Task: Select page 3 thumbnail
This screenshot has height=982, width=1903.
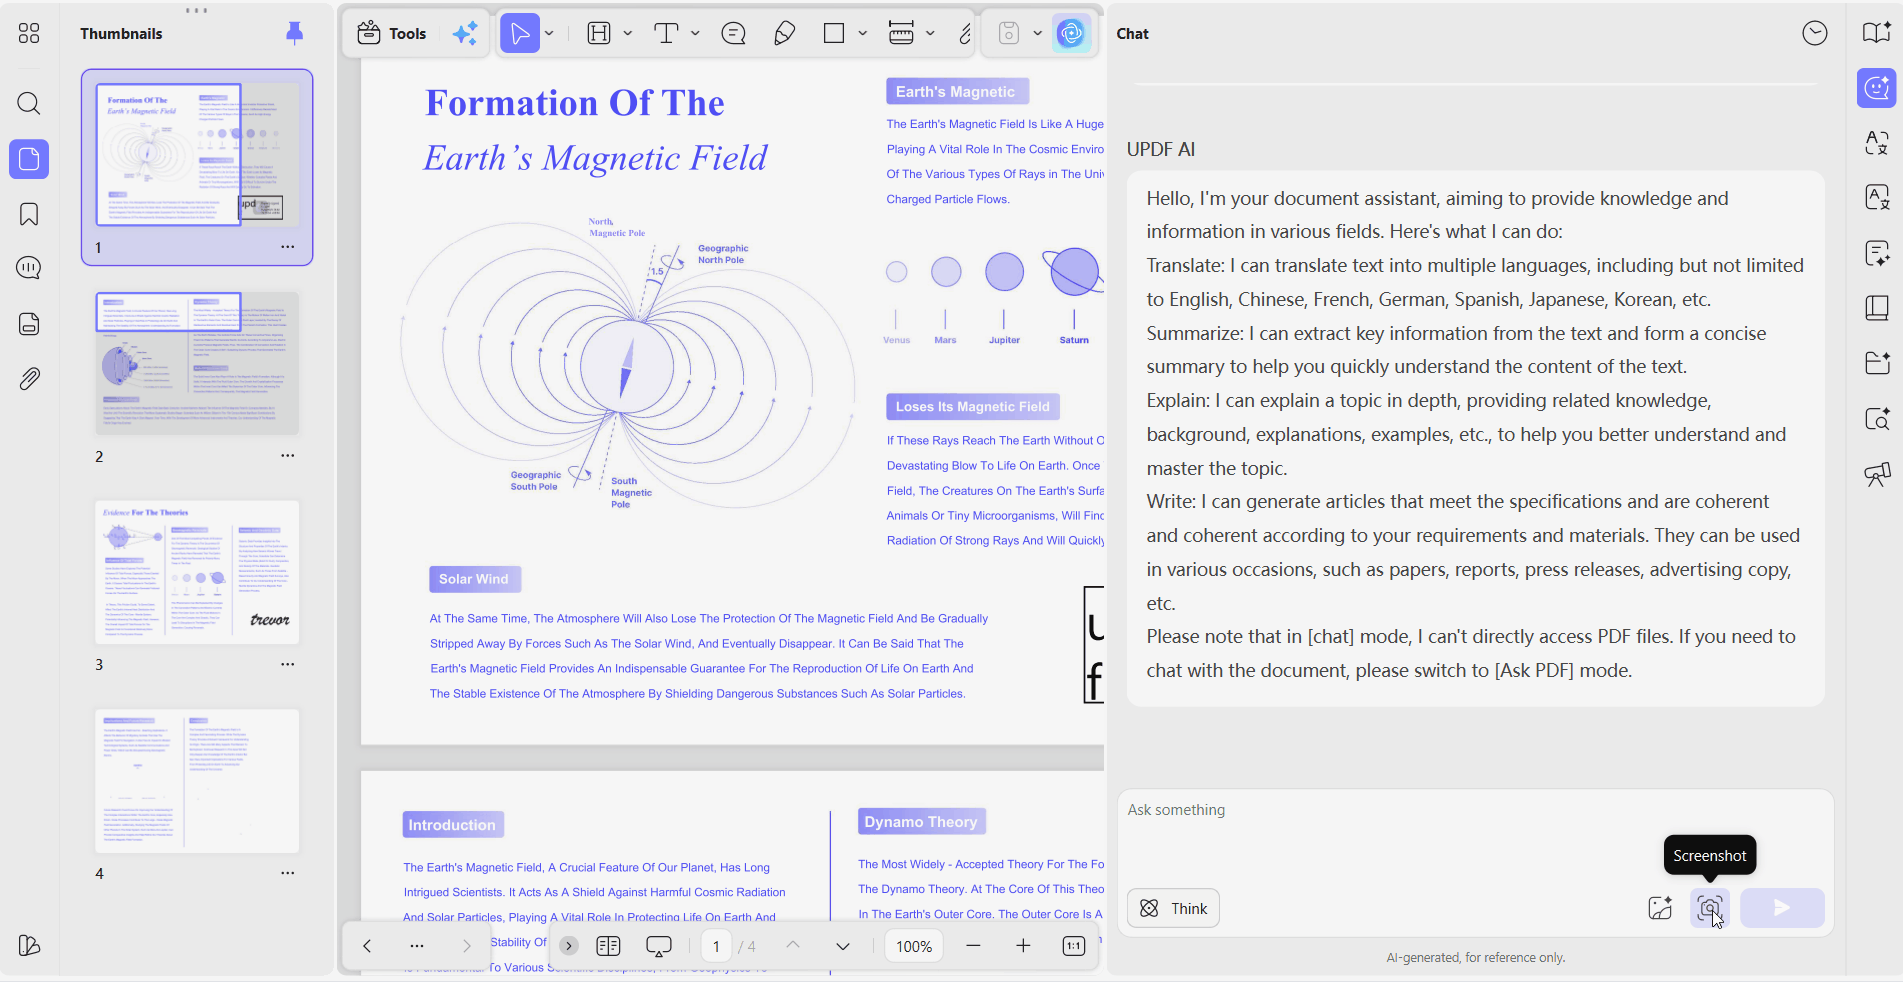Action: (x=197, y=572)
